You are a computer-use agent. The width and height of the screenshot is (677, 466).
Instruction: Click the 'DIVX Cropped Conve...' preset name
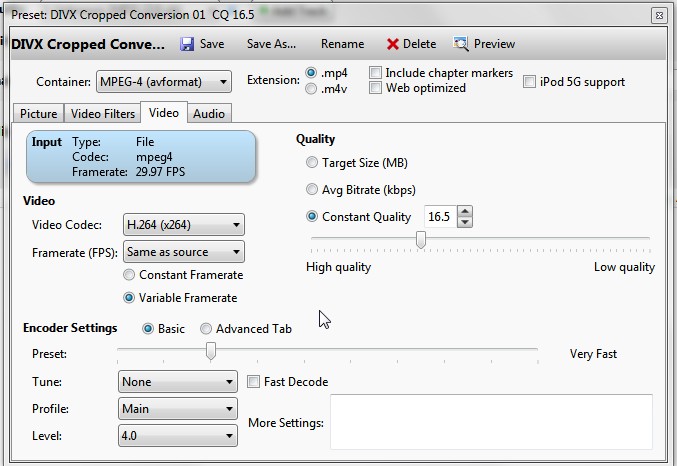88,44
